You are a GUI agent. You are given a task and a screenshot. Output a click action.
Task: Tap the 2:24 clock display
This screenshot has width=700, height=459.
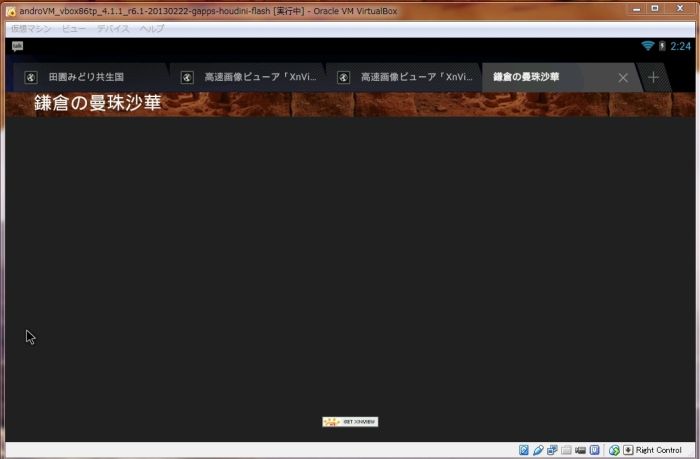(x=680, y=46)
